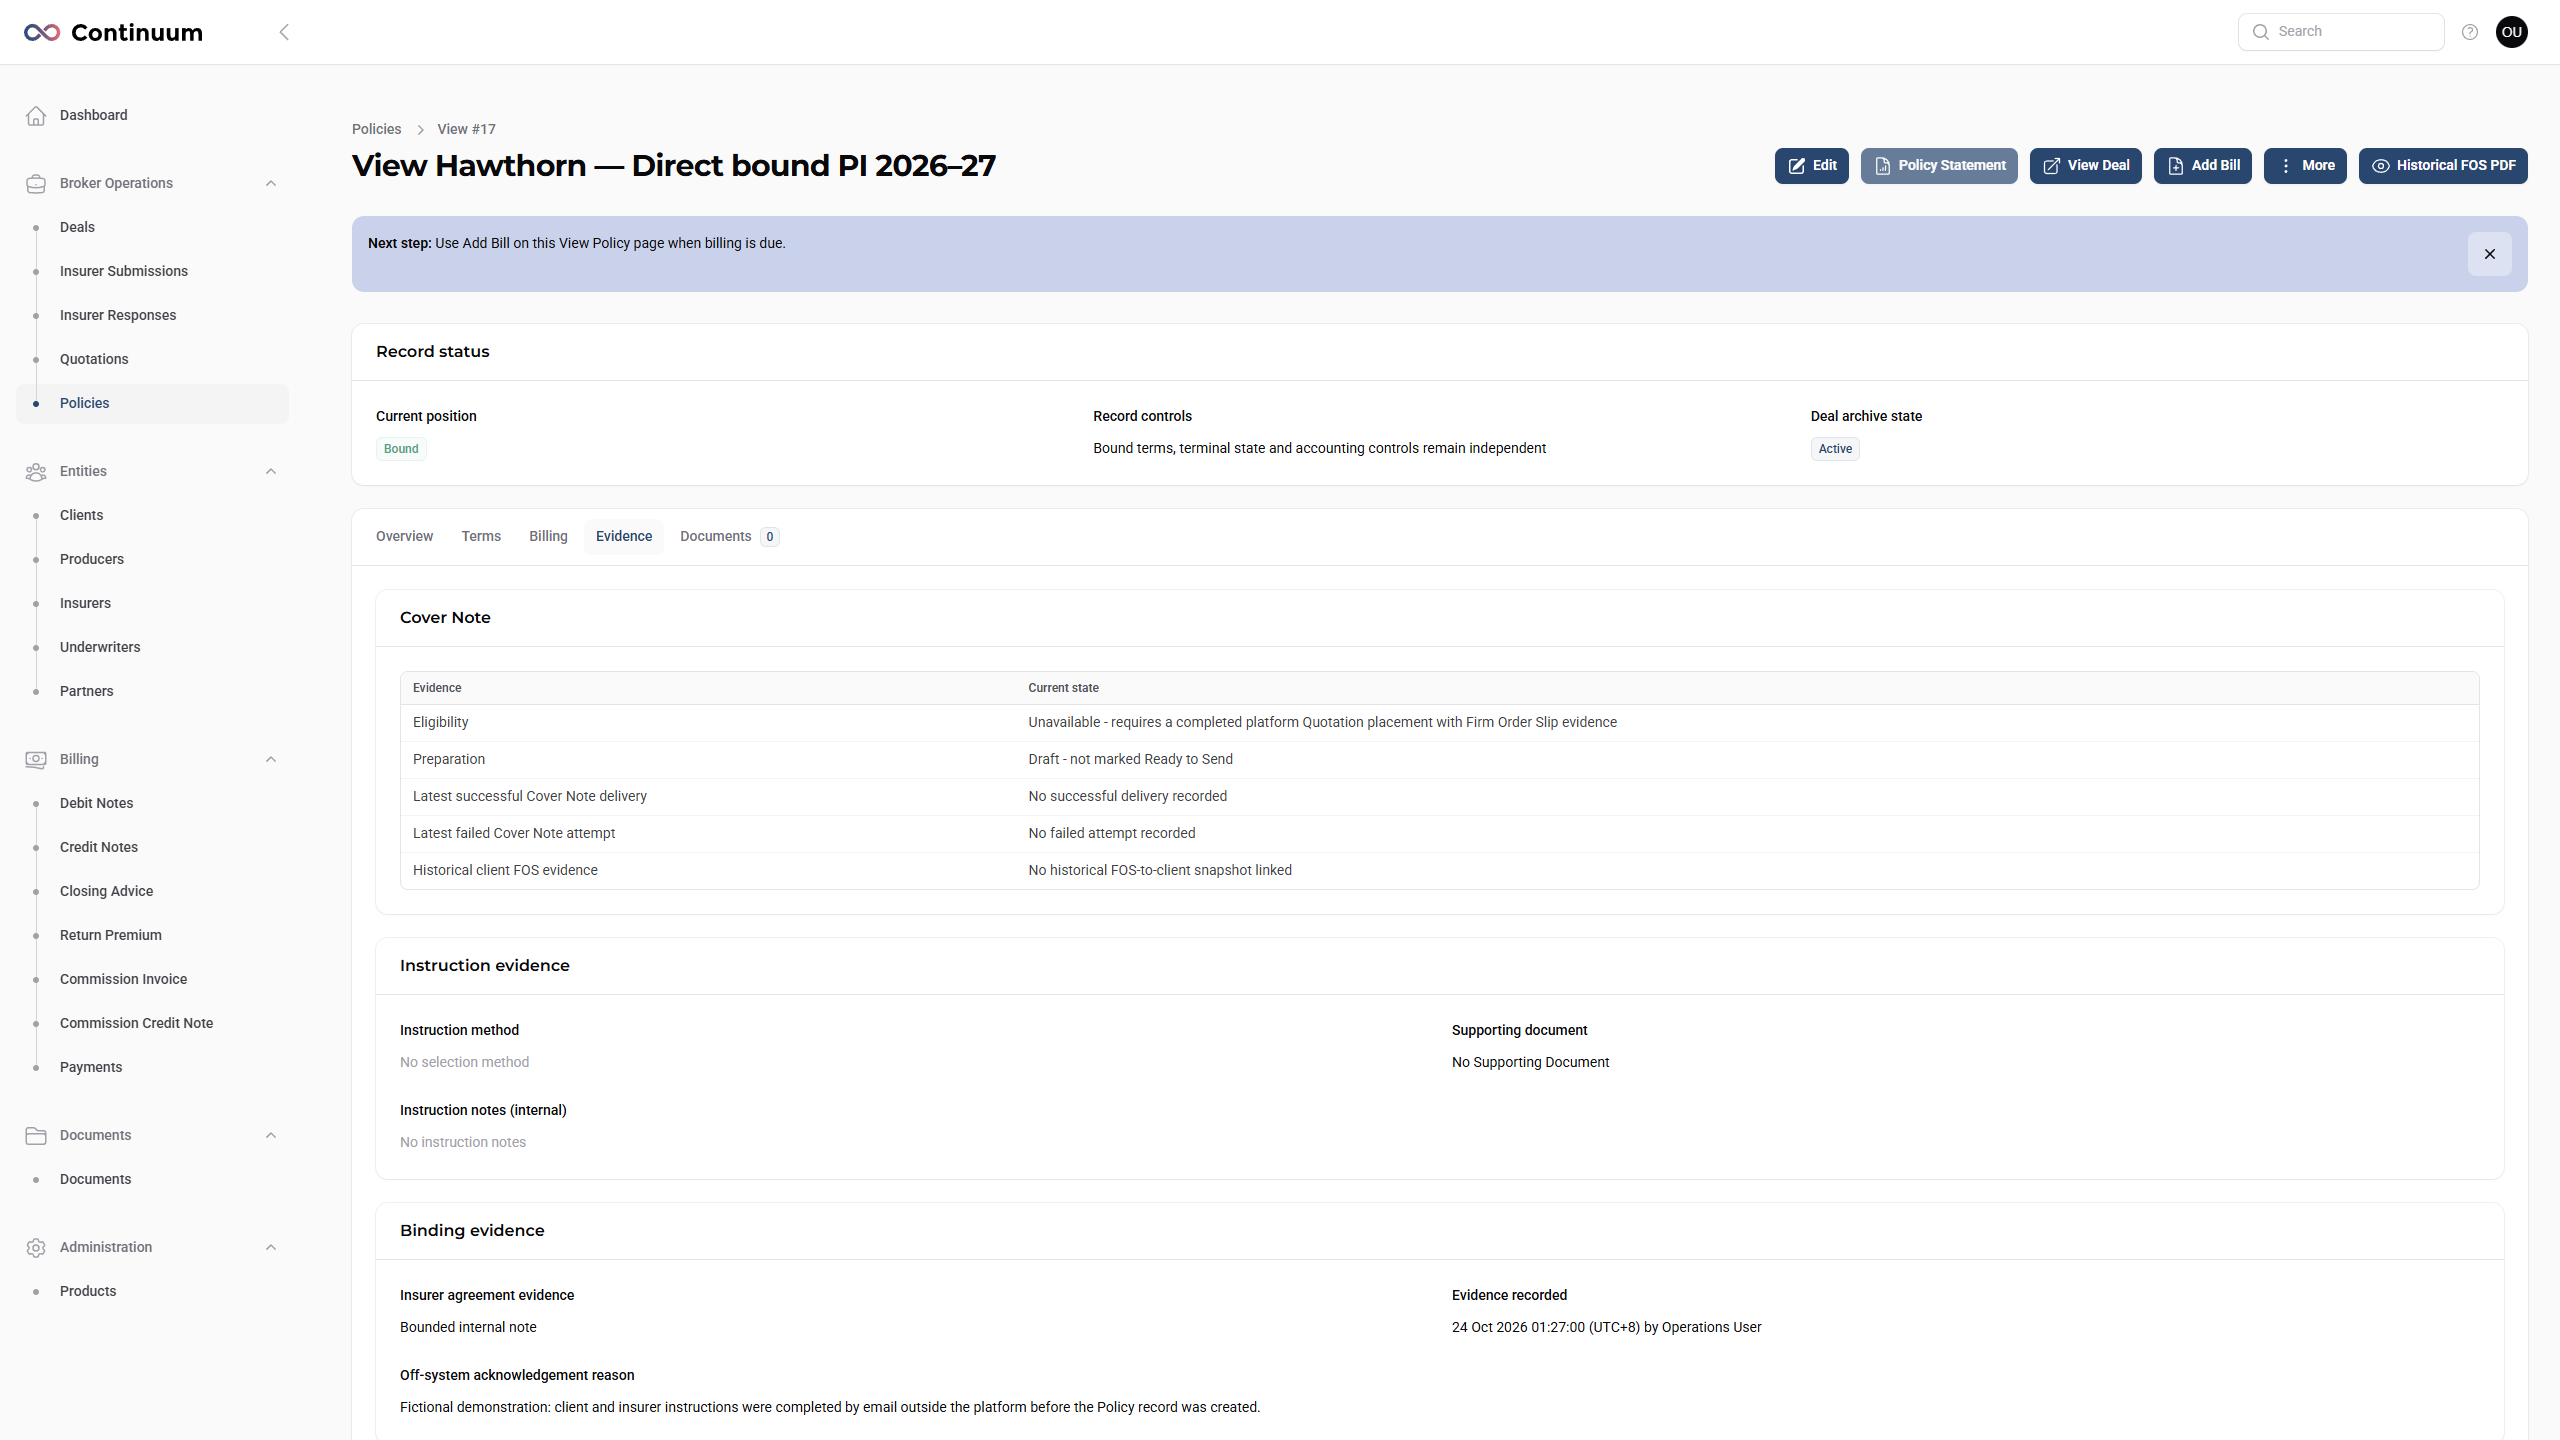
Task: Select the Evidence tab
Action: (x=624, y=537)
